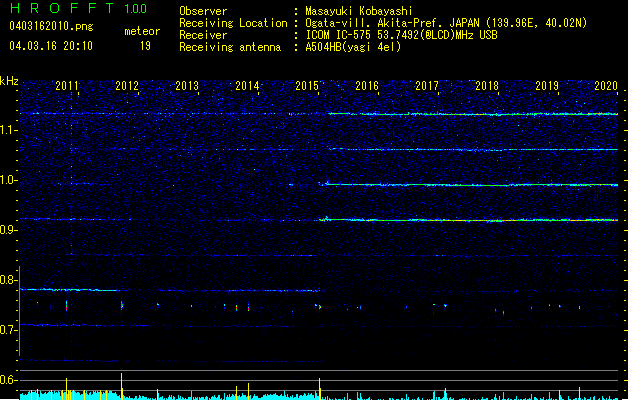Screen dimensions: 629x400
Task: Click the 2018 time axis marker
Action: (x=487, y=86)
